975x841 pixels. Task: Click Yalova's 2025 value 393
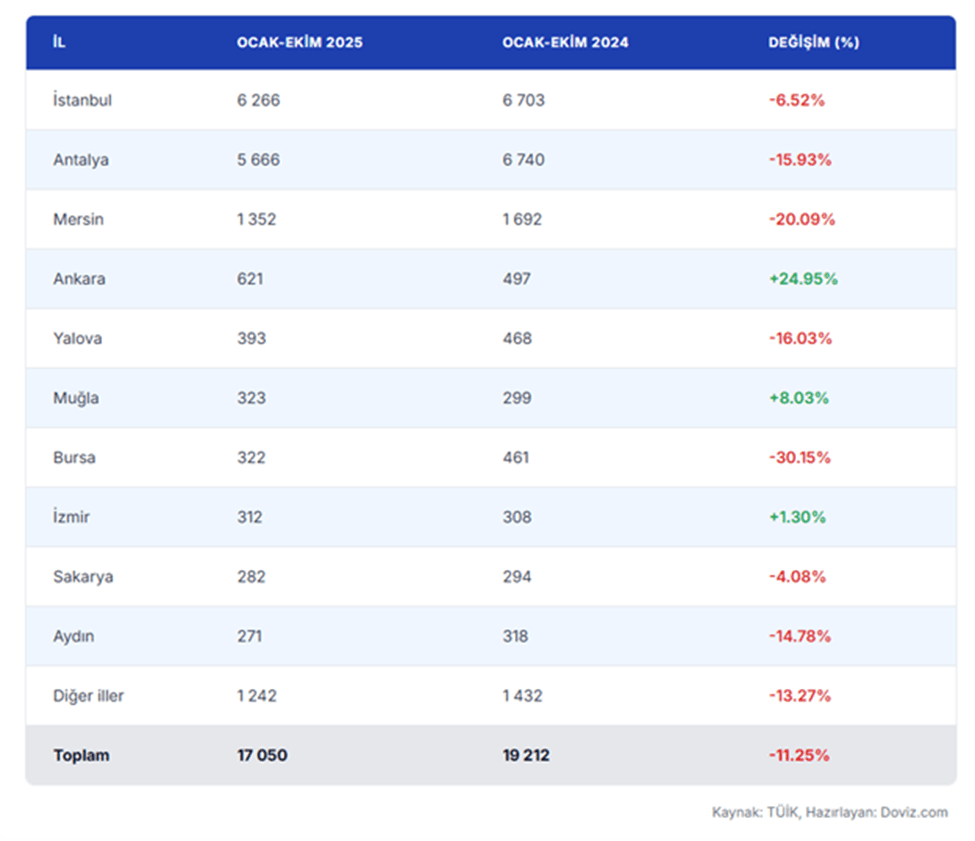(251, 338)
